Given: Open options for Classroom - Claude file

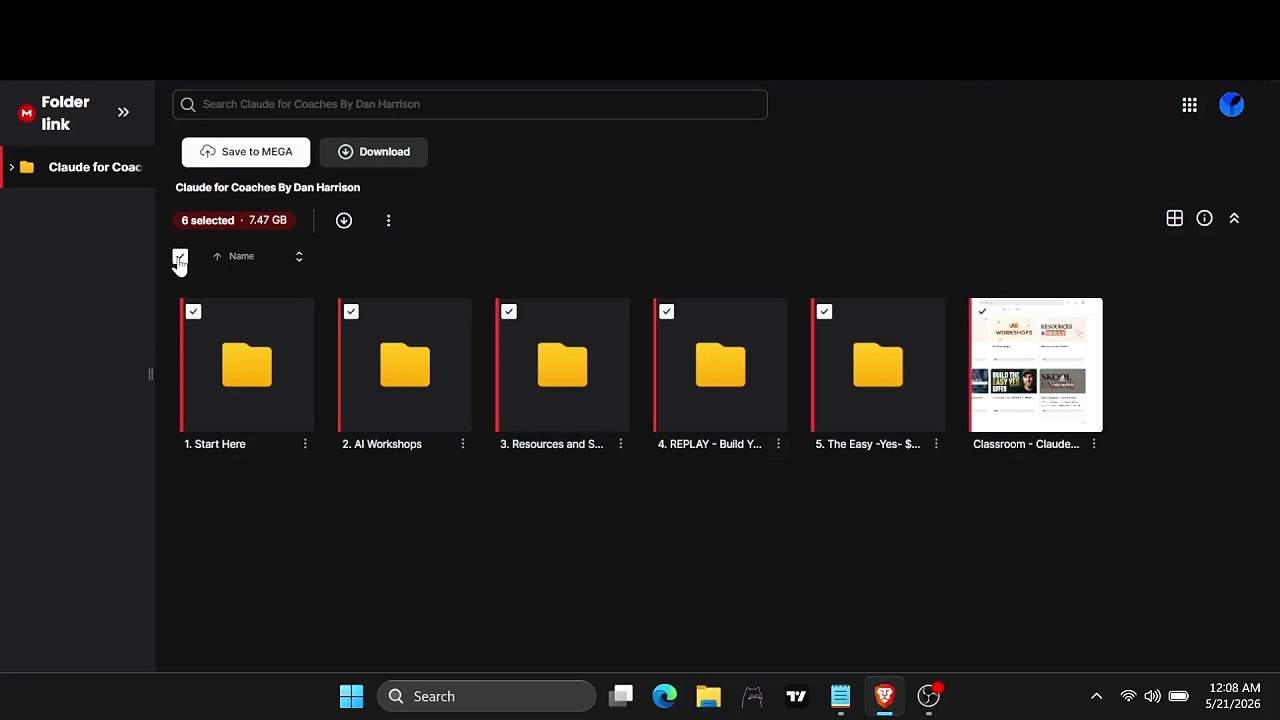Looking at the screenshot, I should tap(1093, 444).
